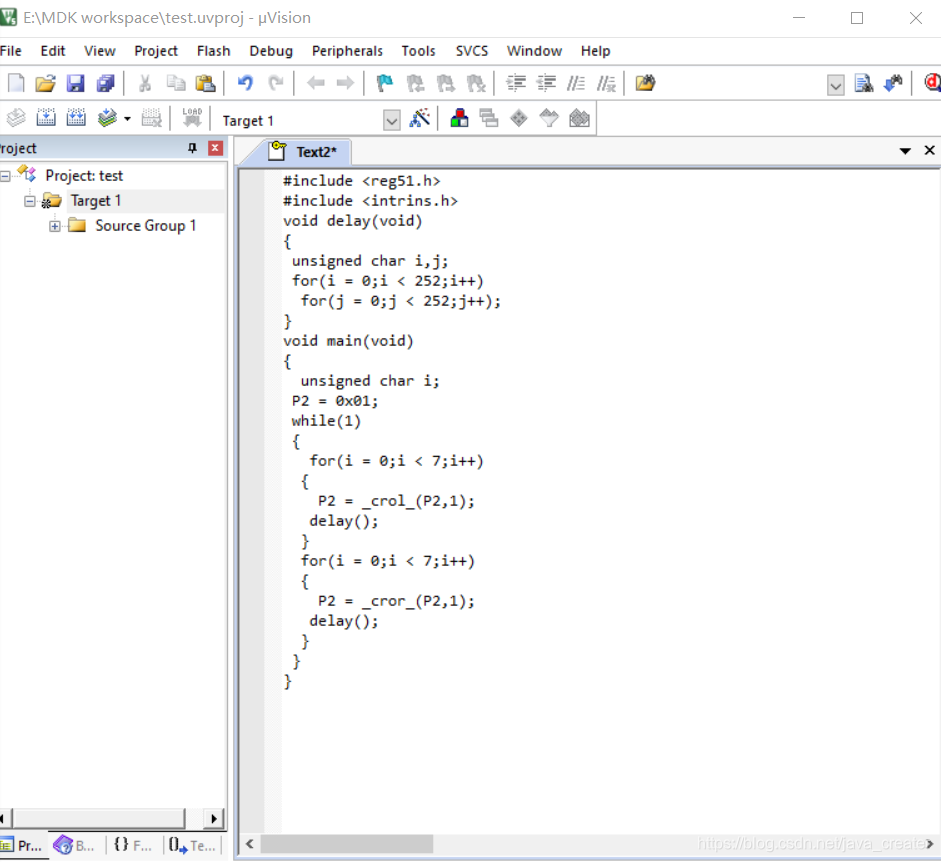The image size is (941, 862).
Task: Save the current file with the floppy disk icon
Action: pos(75,83)
